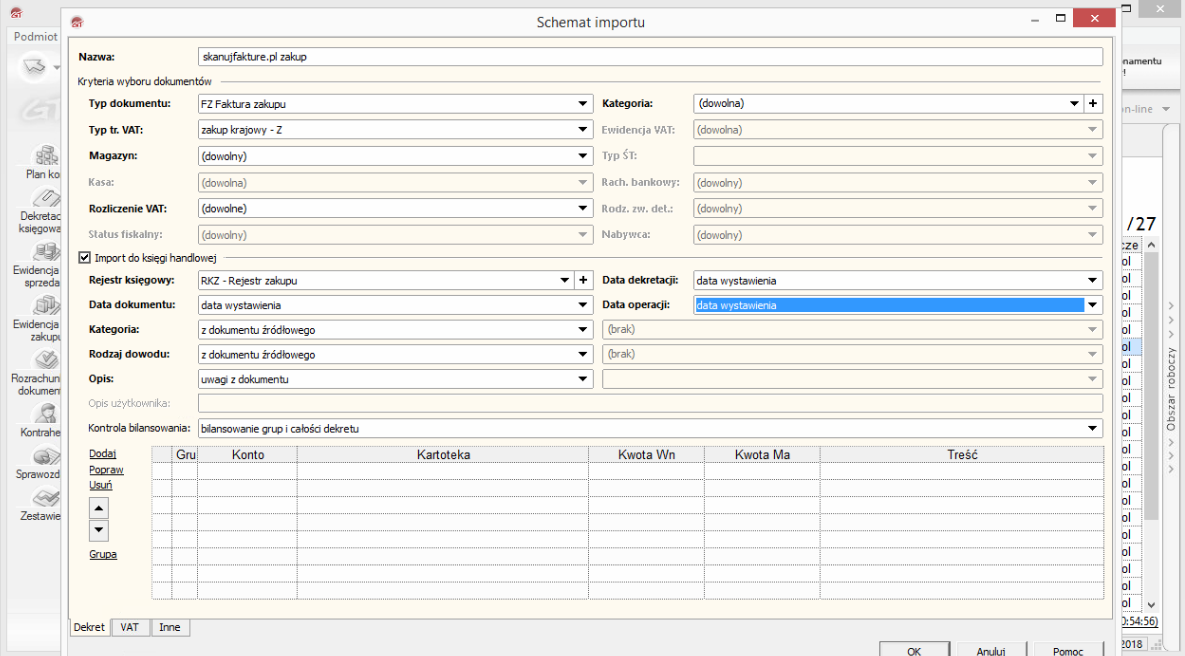Click the Anuluj button

tap(990, 650)
